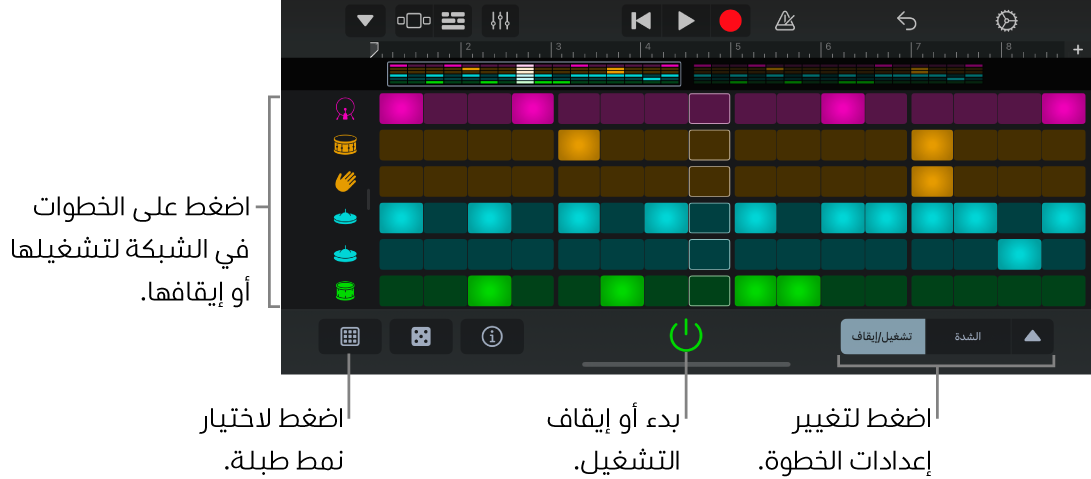Screen dimensions: 1091x479
Task: Turn off green drum row step 9
Action: [x=756, y=290]
